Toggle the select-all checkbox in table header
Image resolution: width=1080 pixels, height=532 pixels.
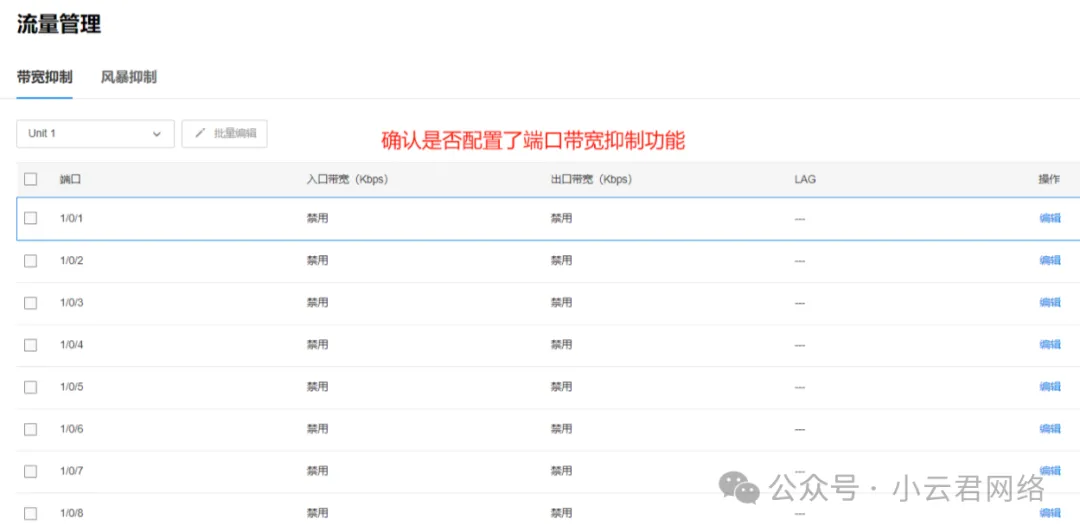point(30,179)
